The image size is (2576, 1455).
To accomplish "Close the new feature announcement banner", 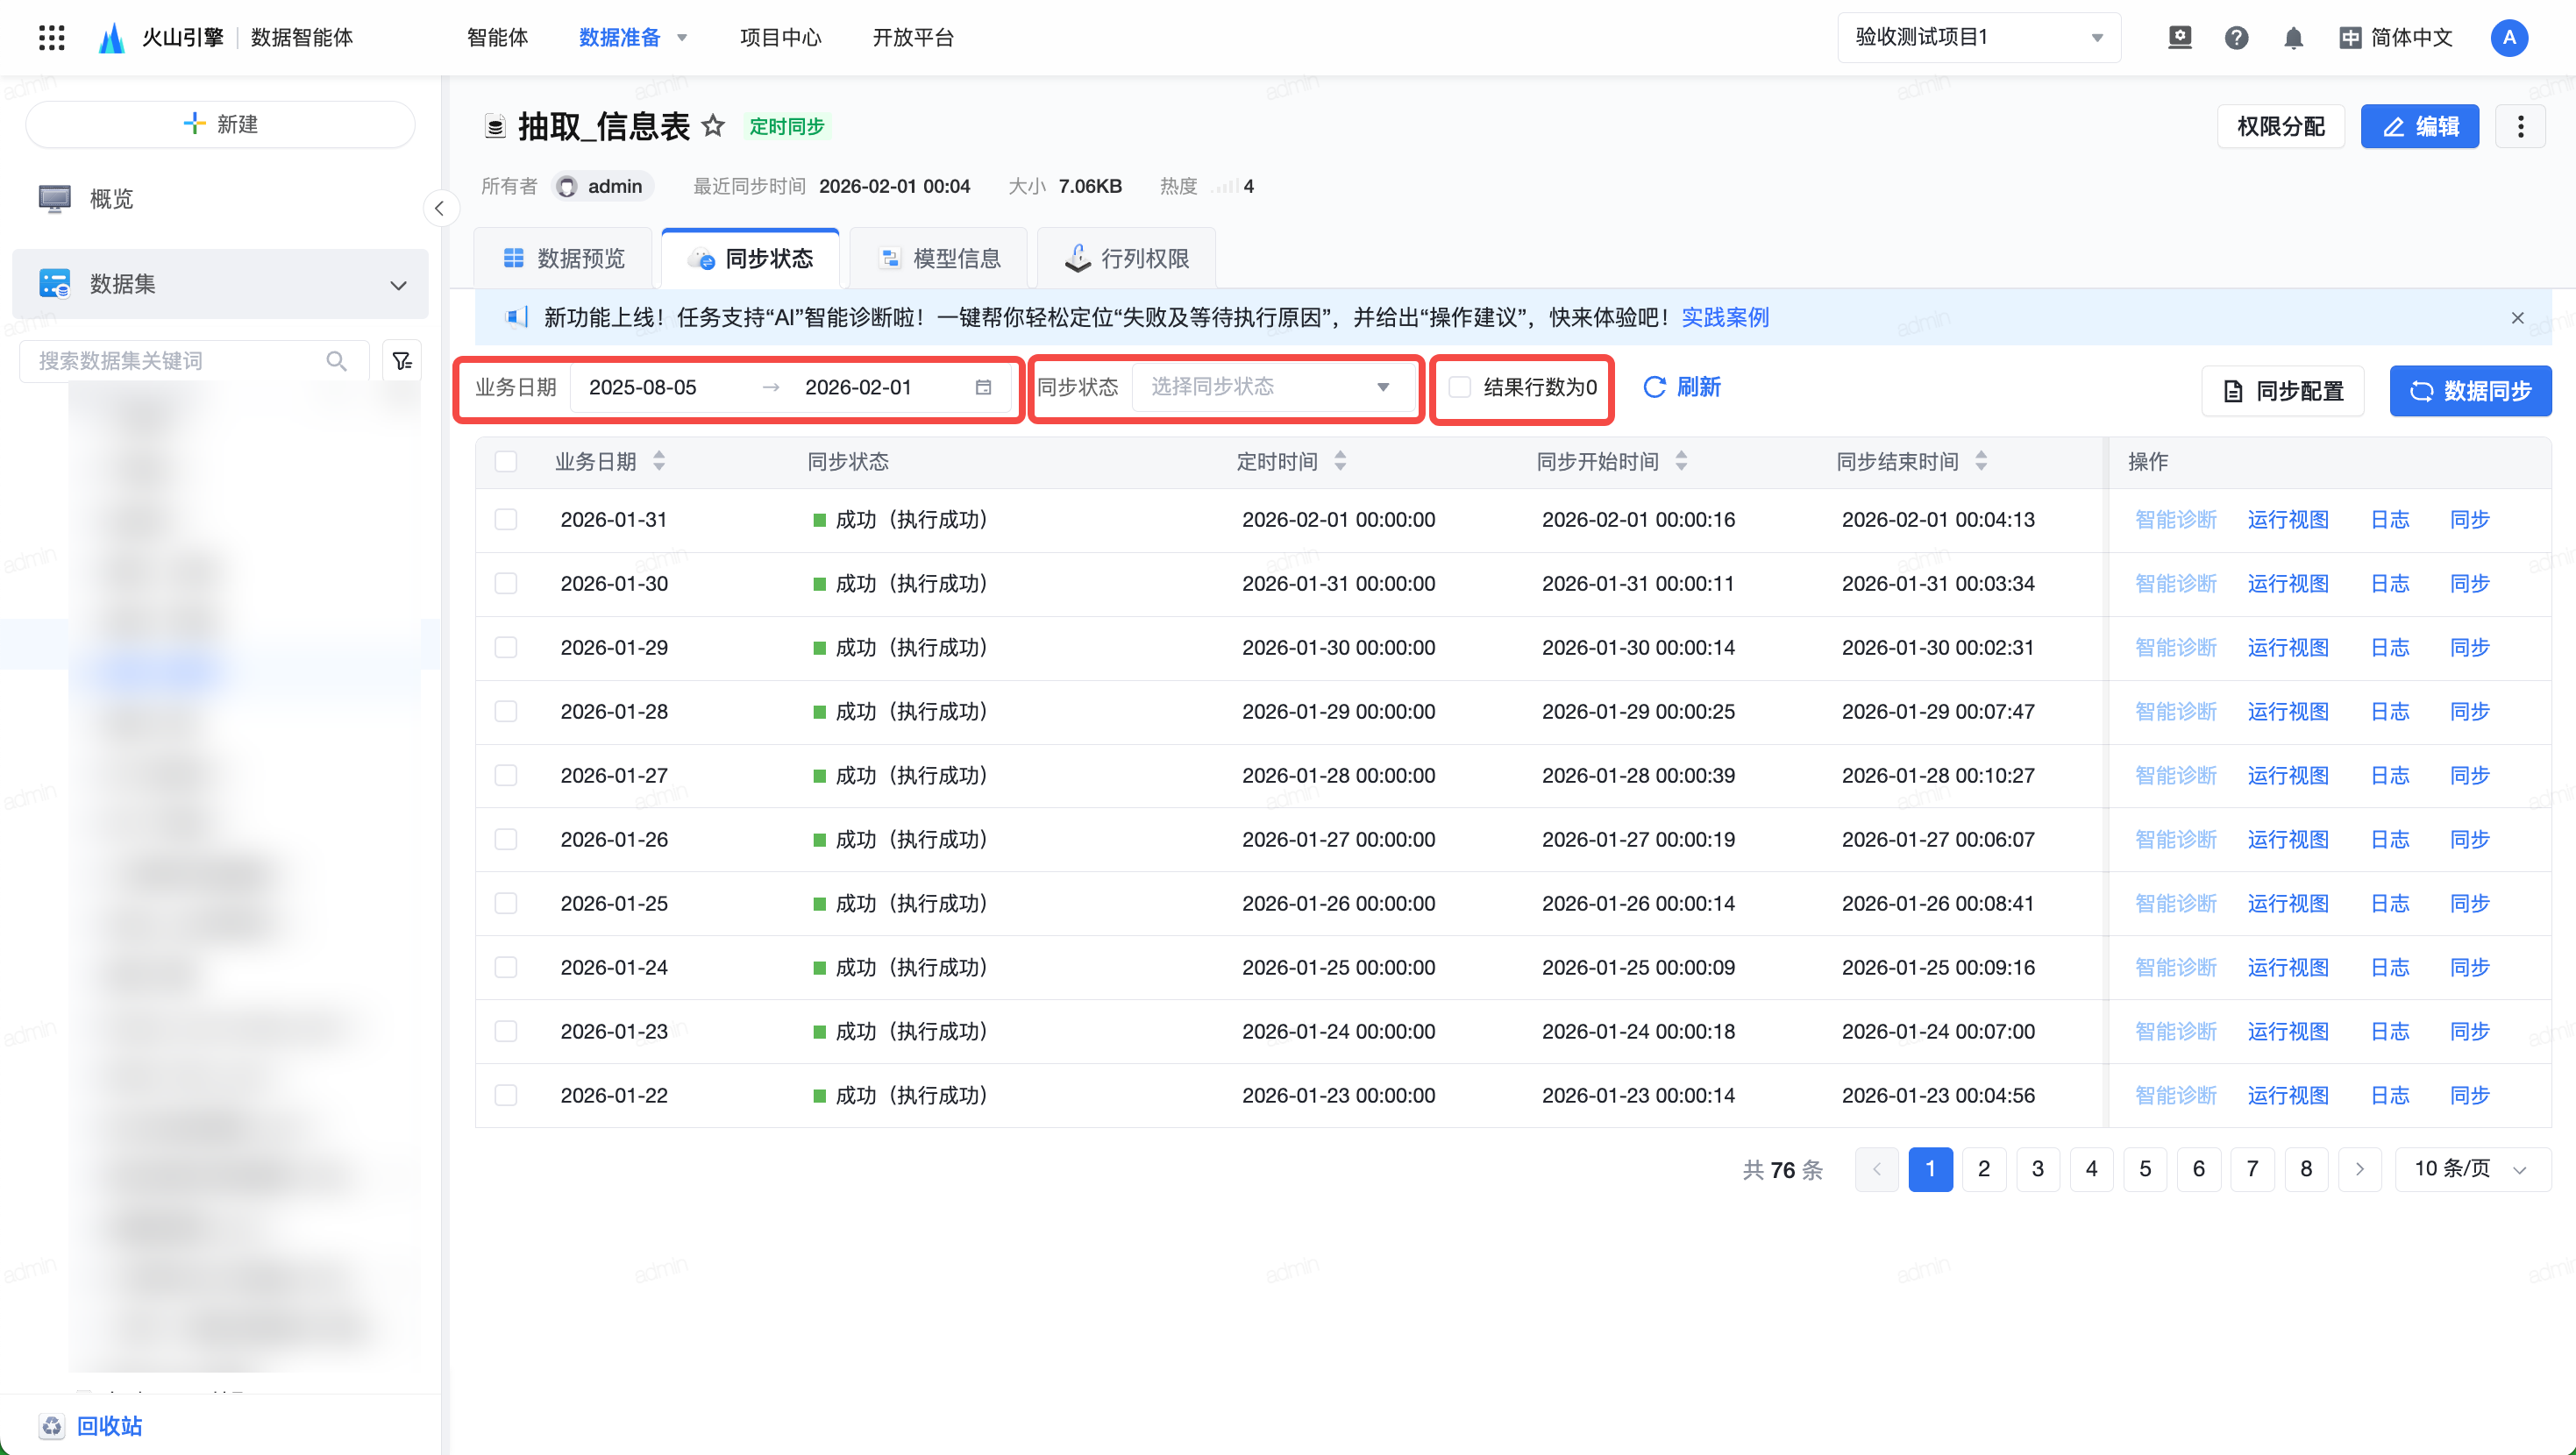I will click(x=2517, y=318).
